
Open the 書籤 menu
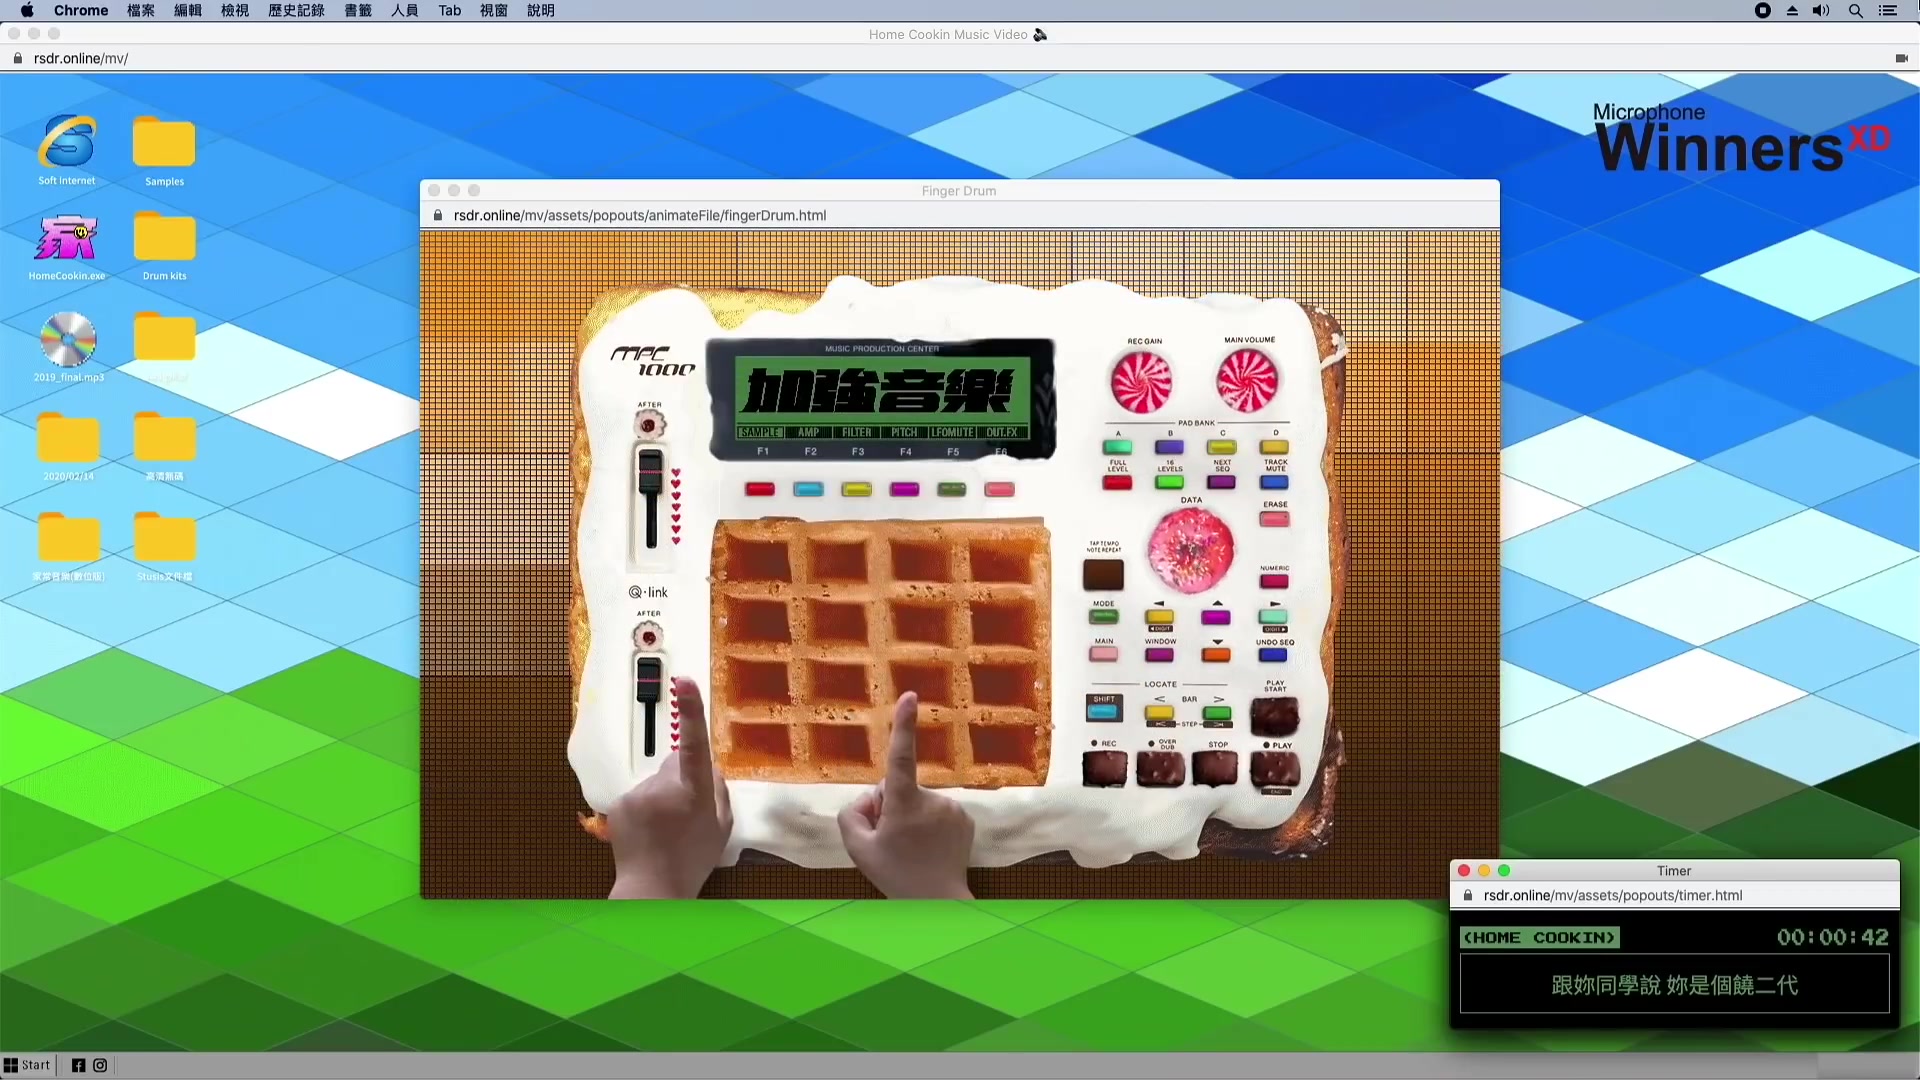(358, 10)
